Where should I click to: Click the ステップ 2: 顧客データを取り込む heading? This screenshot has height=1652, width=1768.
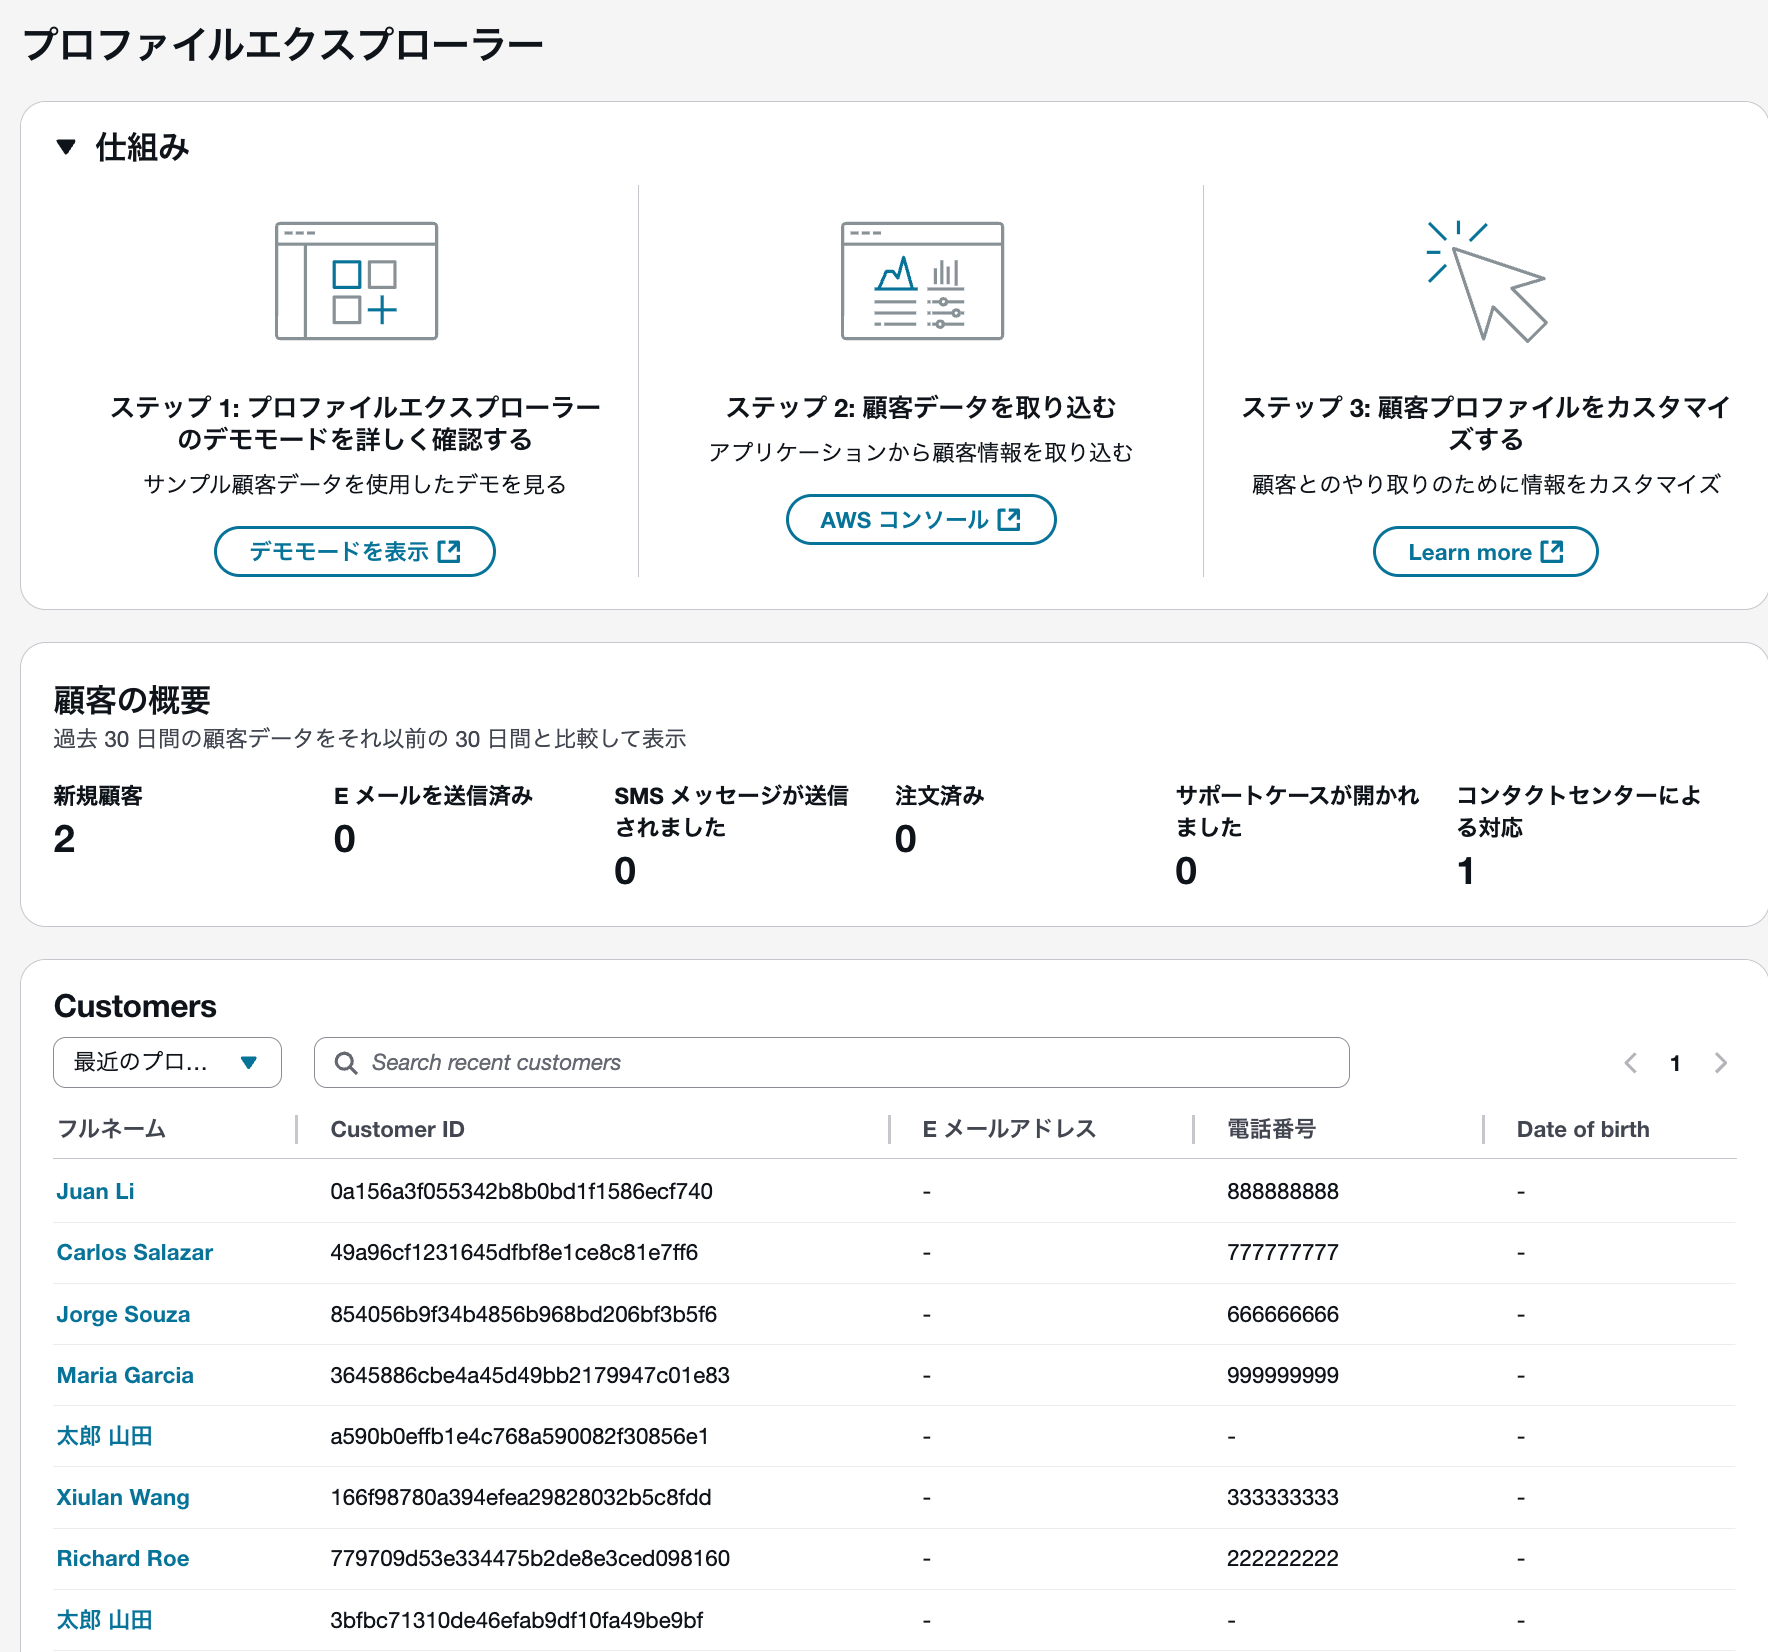(921, 407)
